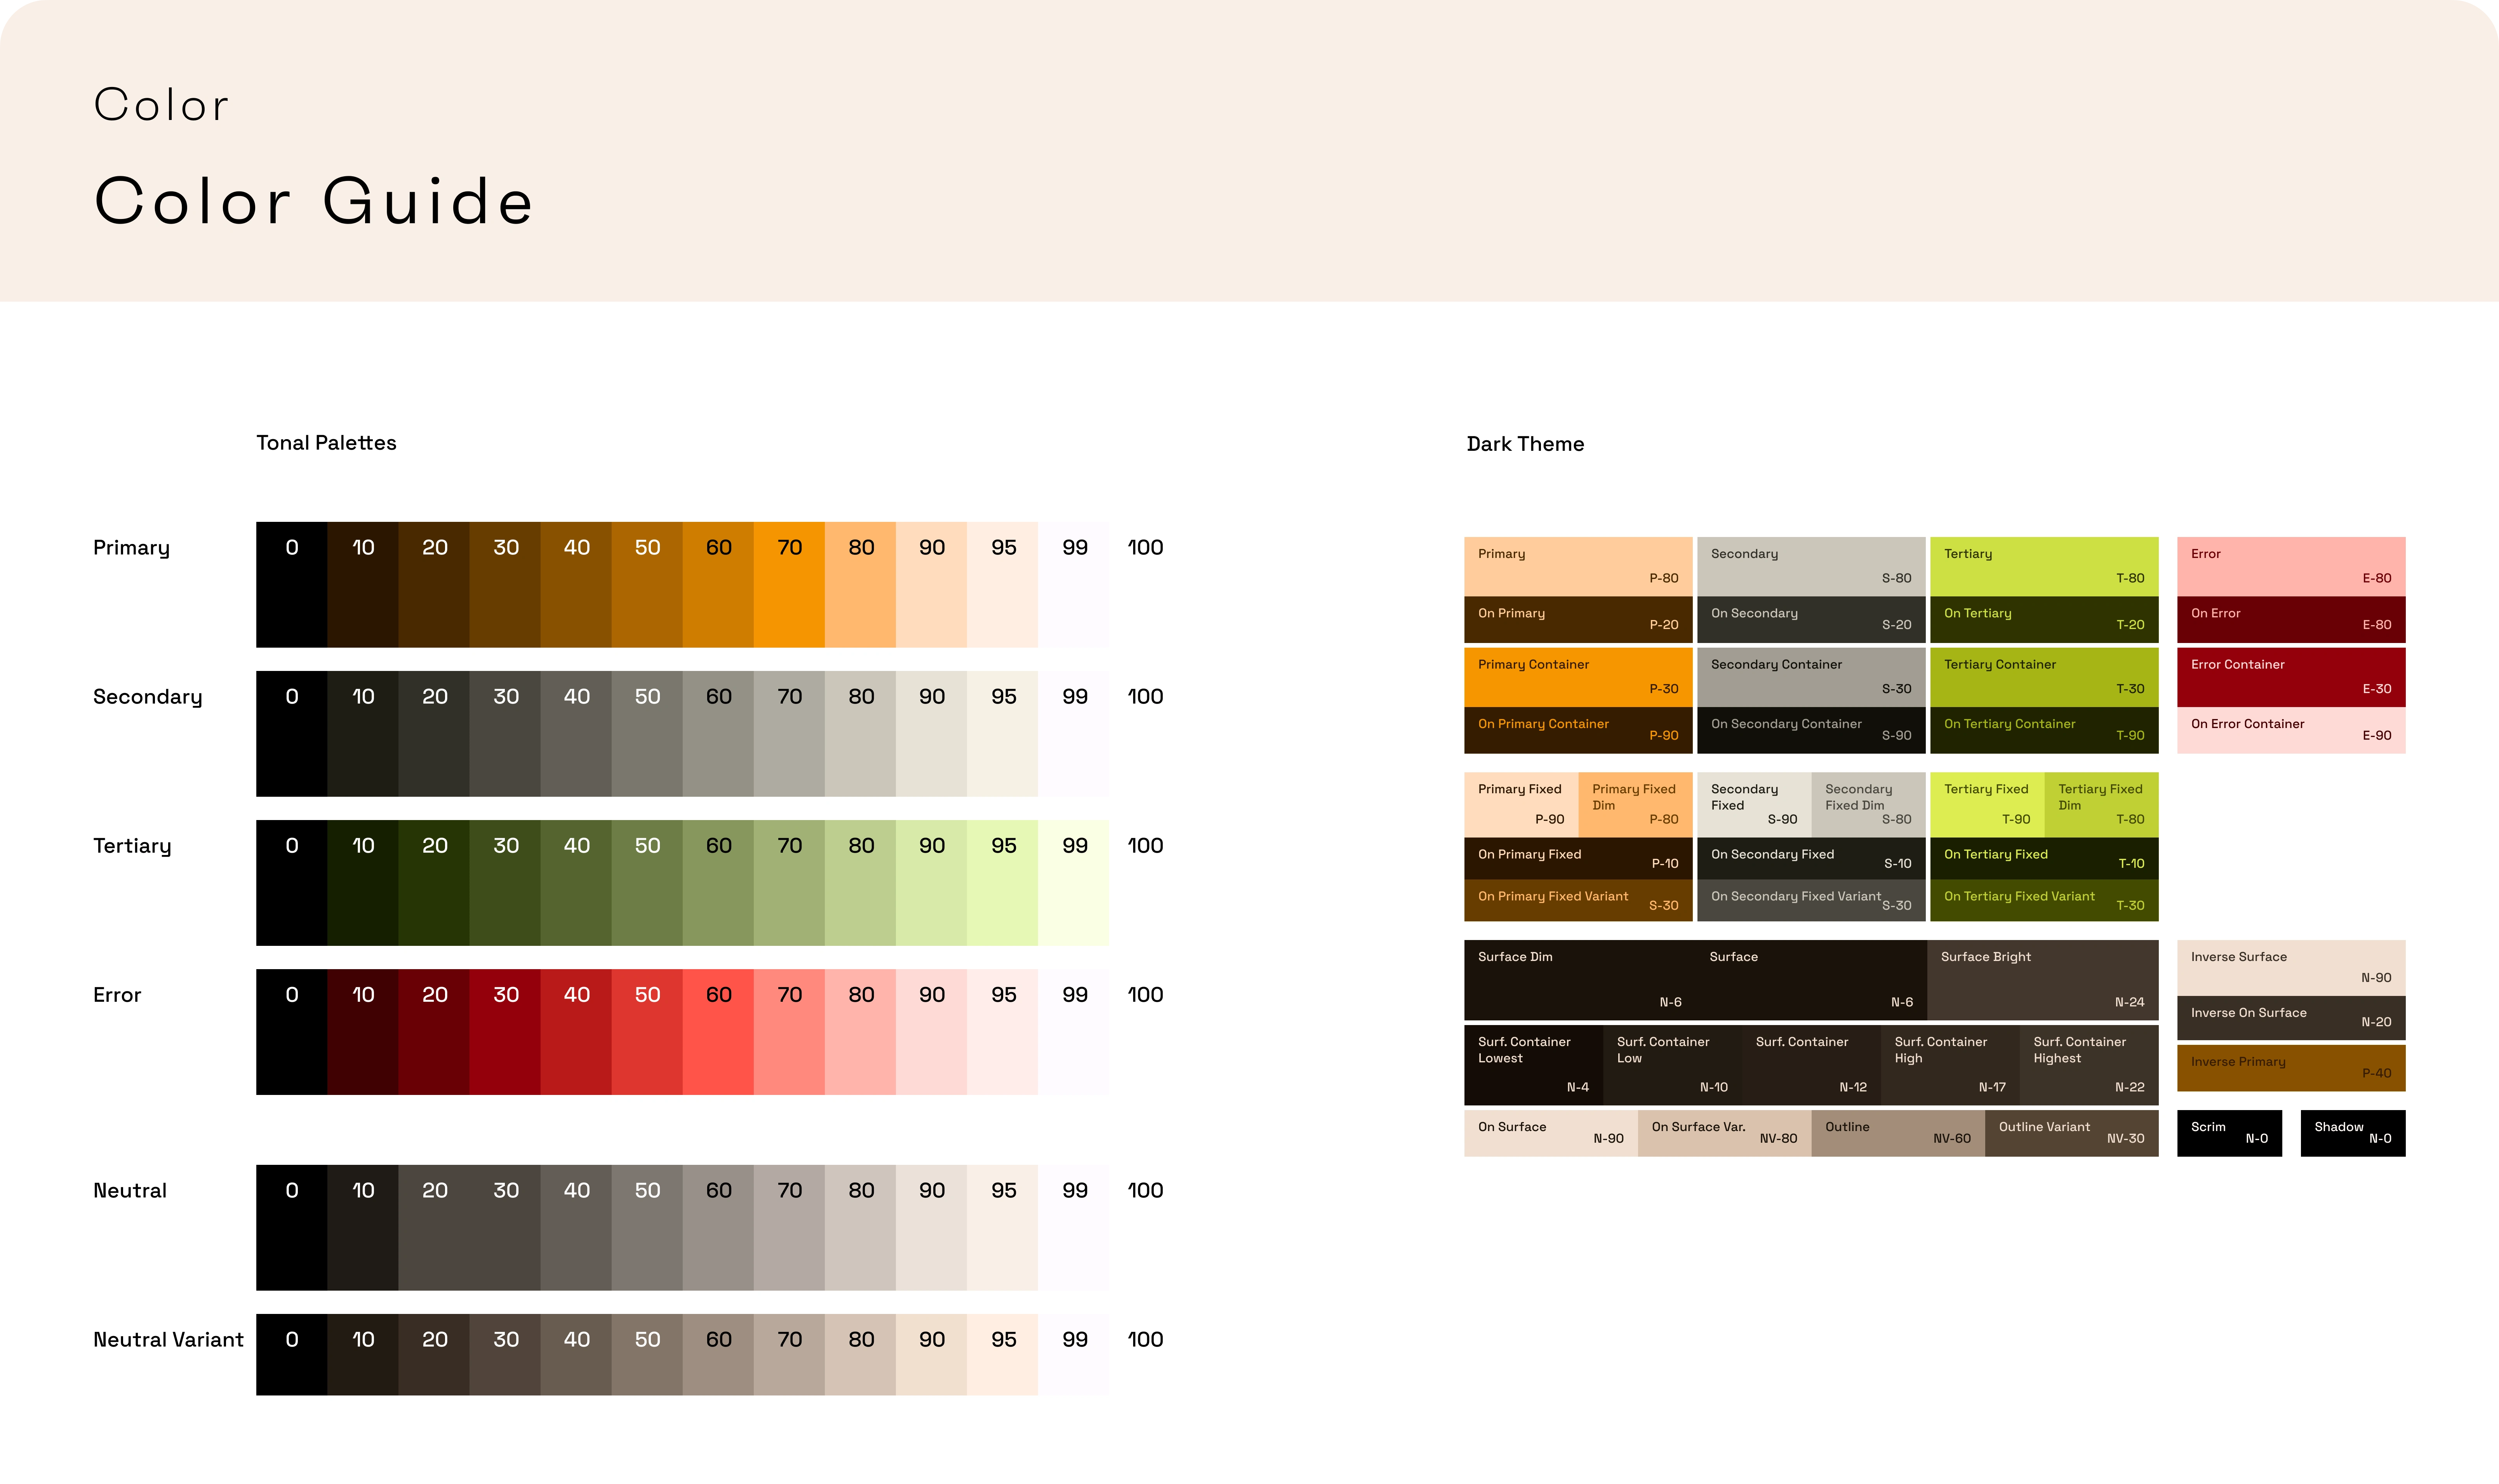Click the Tertiary T-80 dark theme swatch

coord(2044,567)
